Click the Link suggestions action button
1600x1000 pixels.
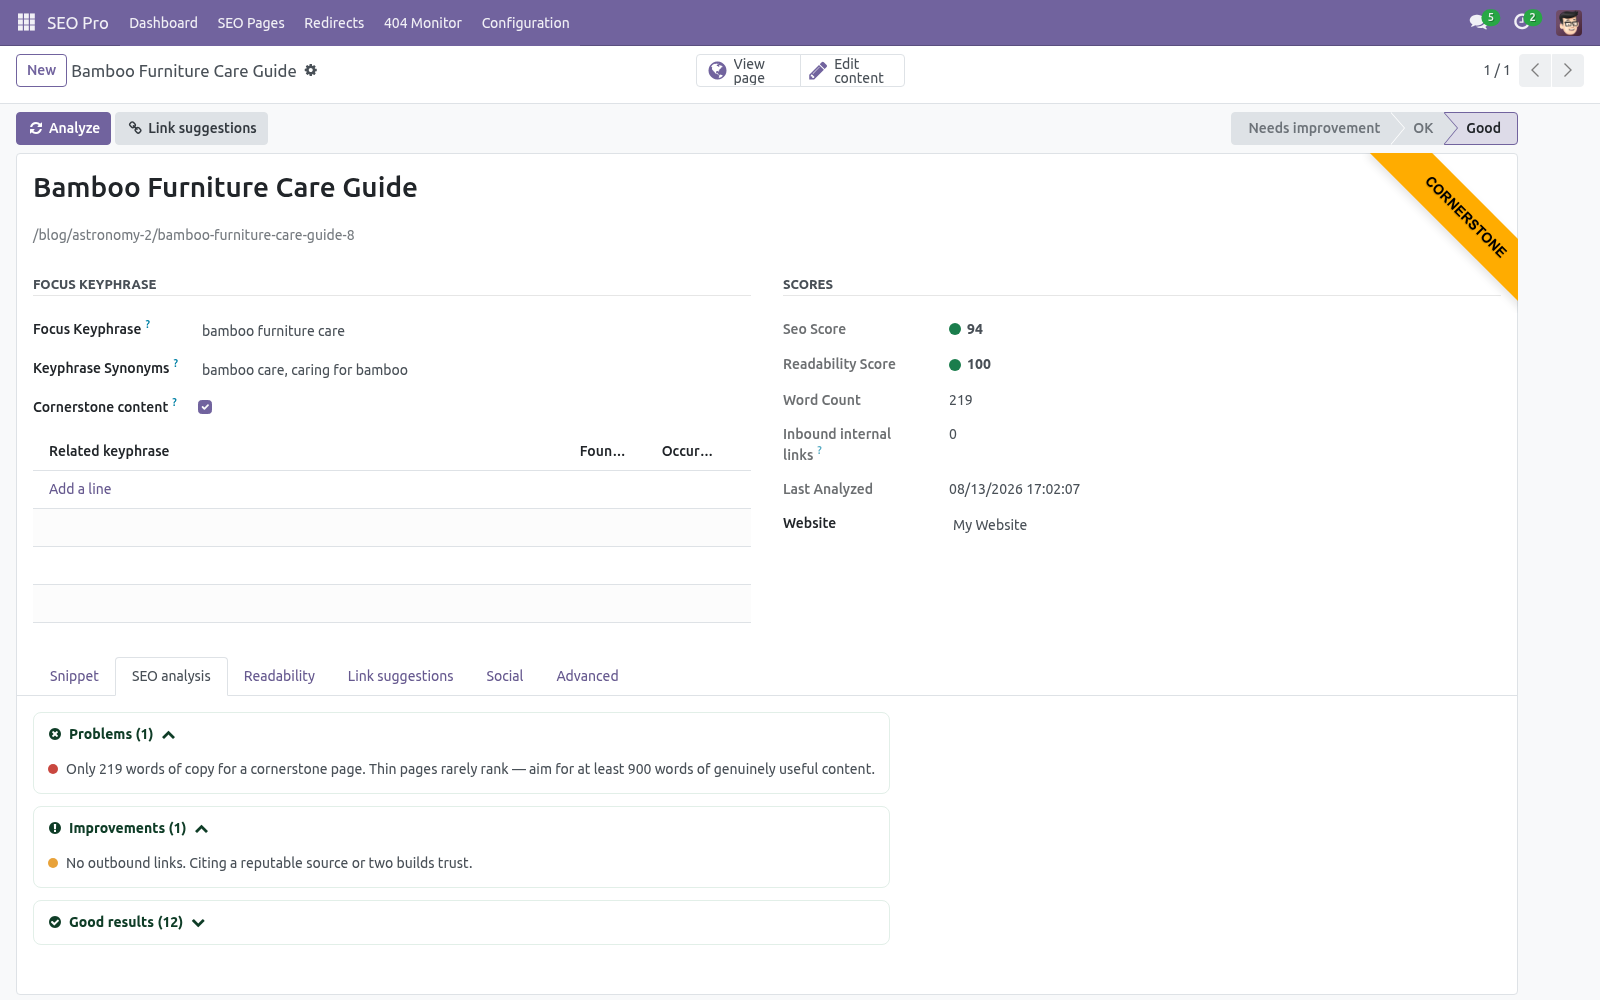191,128
